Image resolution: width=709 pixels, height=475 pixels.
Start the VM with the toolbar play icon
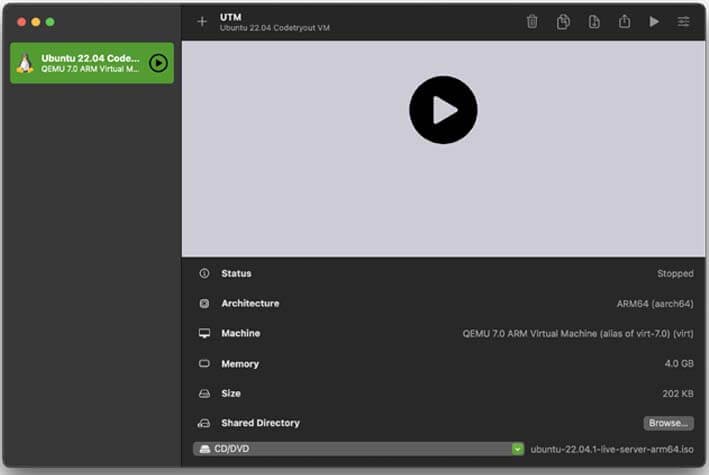click(654, 22)
